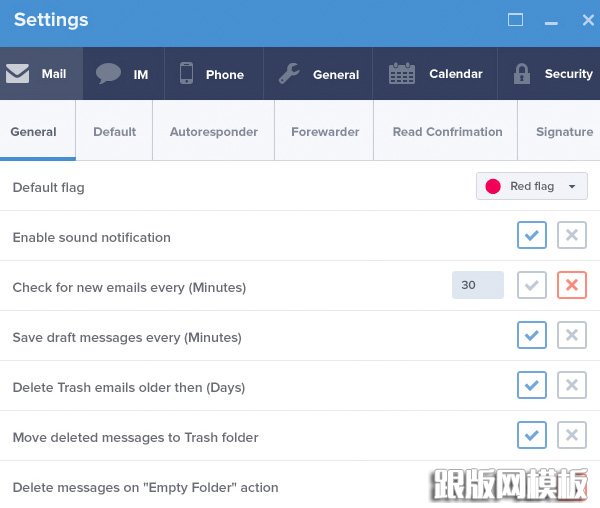Minimize the Settings window
600x508 pixels.
click(551, 23)
